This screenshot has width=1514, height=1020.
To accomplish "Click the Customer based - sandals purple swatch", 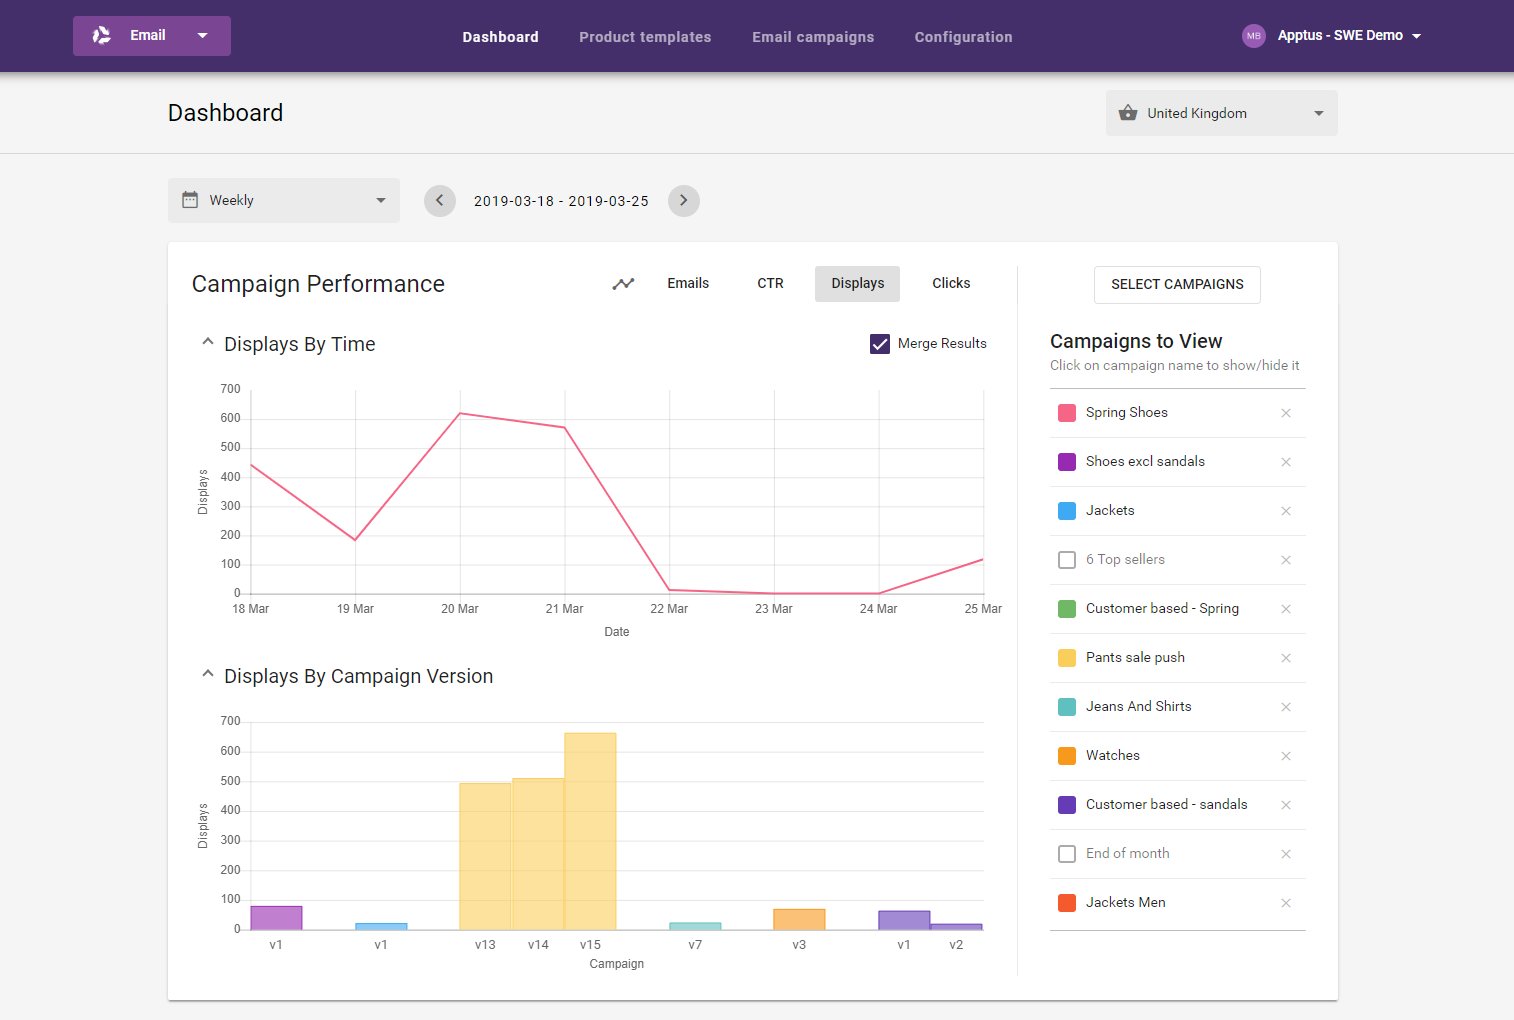I will [1067, 805].
